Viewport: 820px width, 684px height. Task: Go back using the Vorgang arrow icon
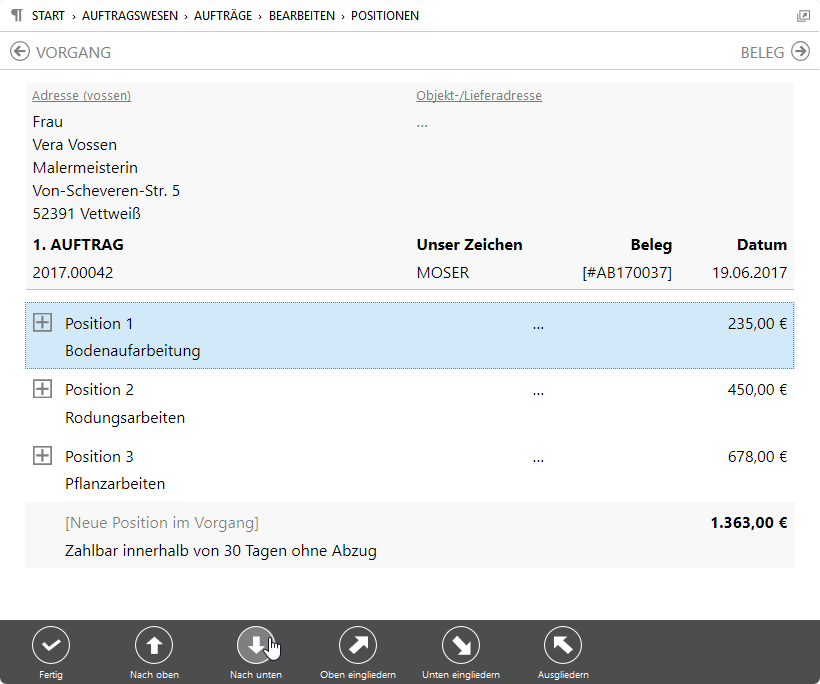pos(20,52)
